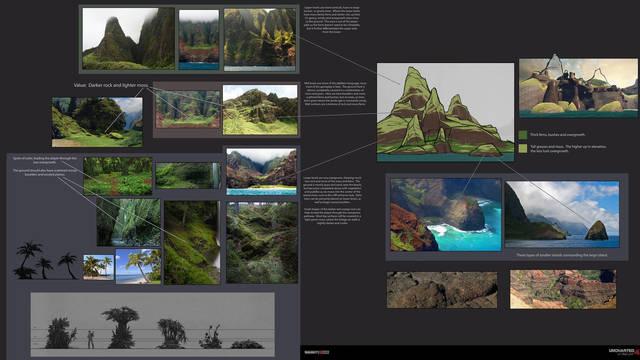Click the light green 'Tall grasses and moss' swatch
The width and height of the screenshot is (640, 360).
click(523, 148)
